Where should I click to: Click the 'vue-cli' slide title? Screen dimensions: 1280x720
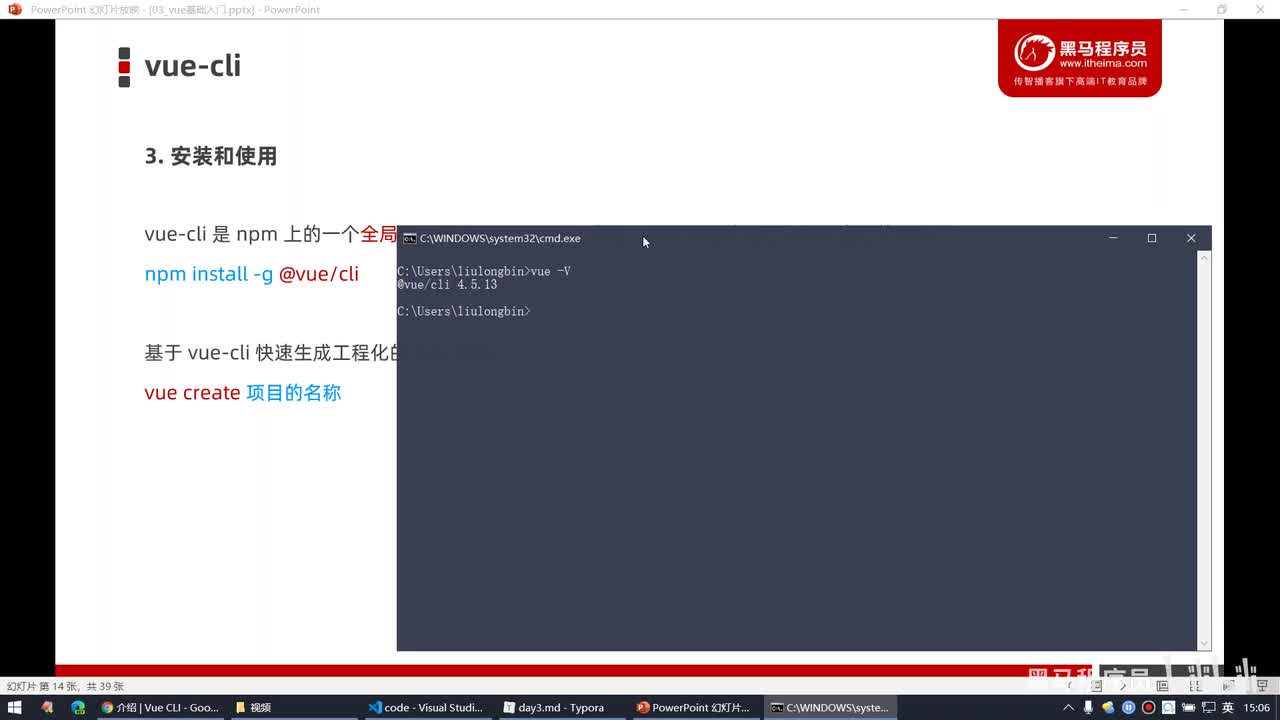192,66
